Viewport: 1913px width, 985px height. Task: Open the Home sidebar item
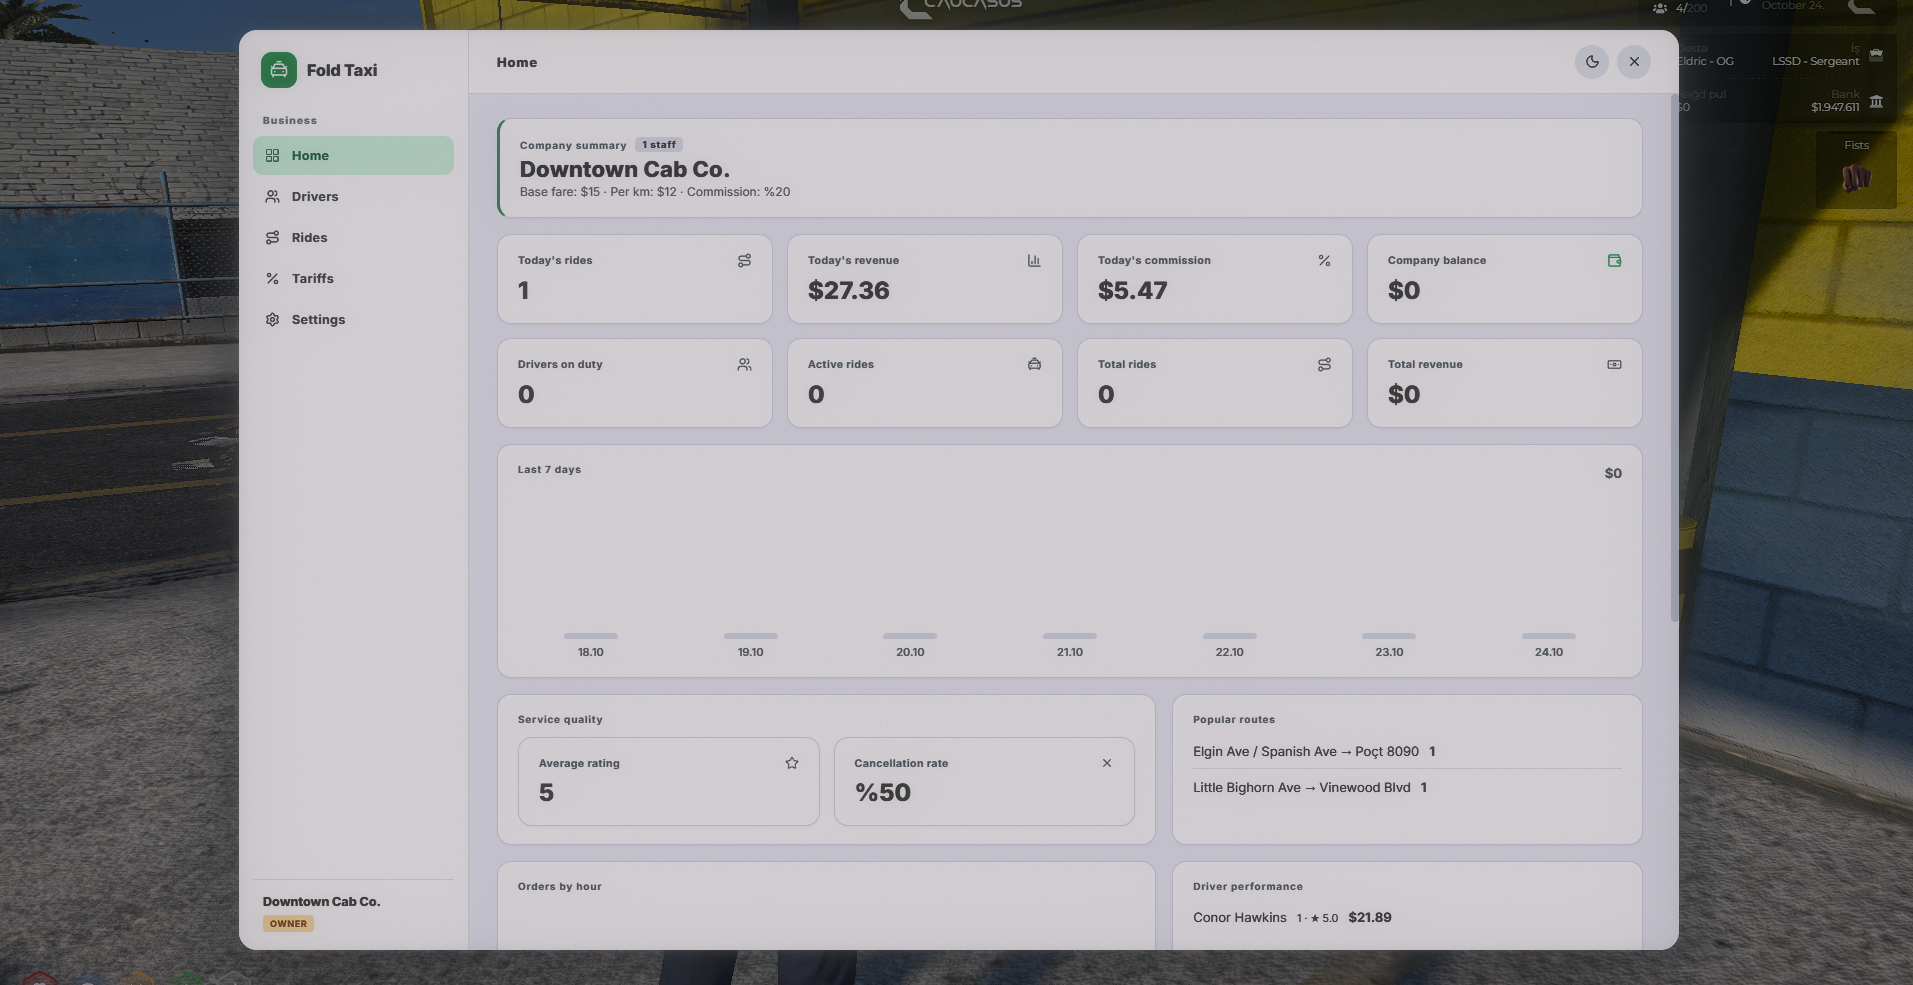click(x=353, y=156)
